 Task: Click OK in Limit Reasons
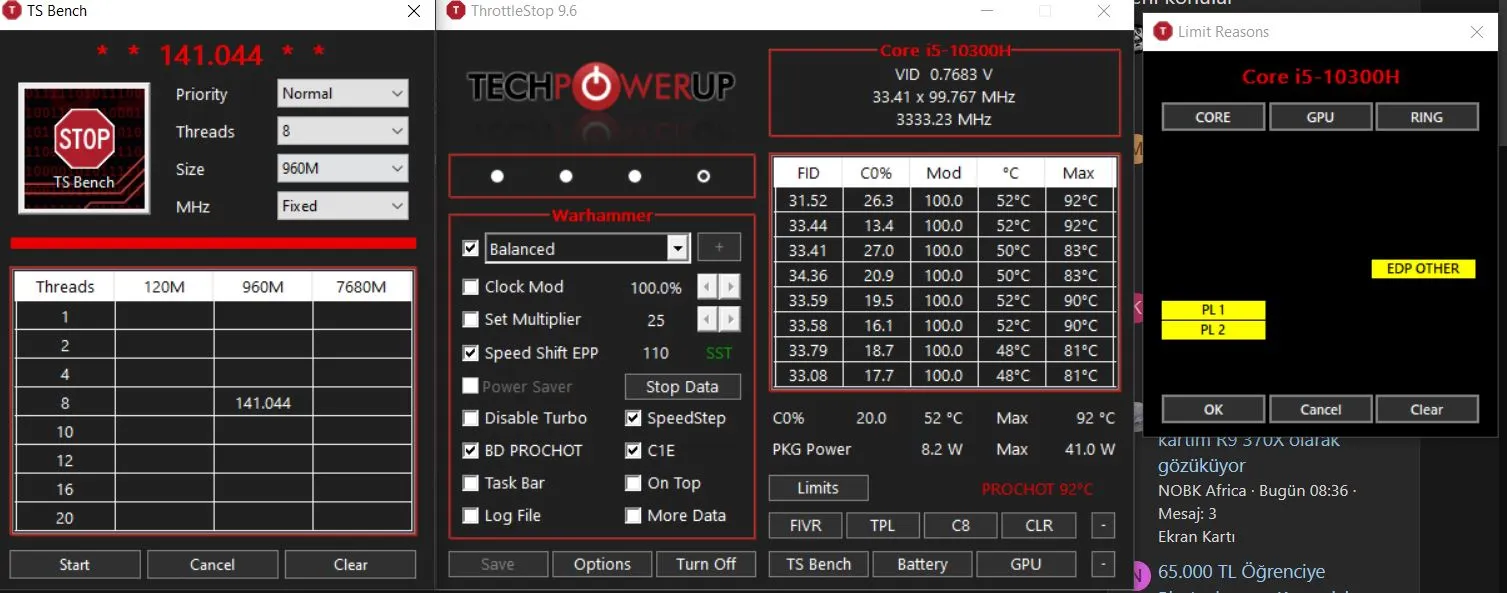tap(1213, 409)
